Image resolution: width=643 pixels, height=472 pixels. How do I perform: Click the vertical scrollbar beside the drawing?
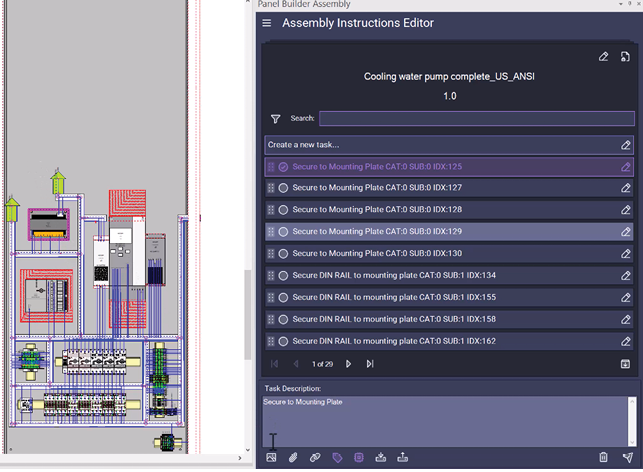[x=247, y=315]
